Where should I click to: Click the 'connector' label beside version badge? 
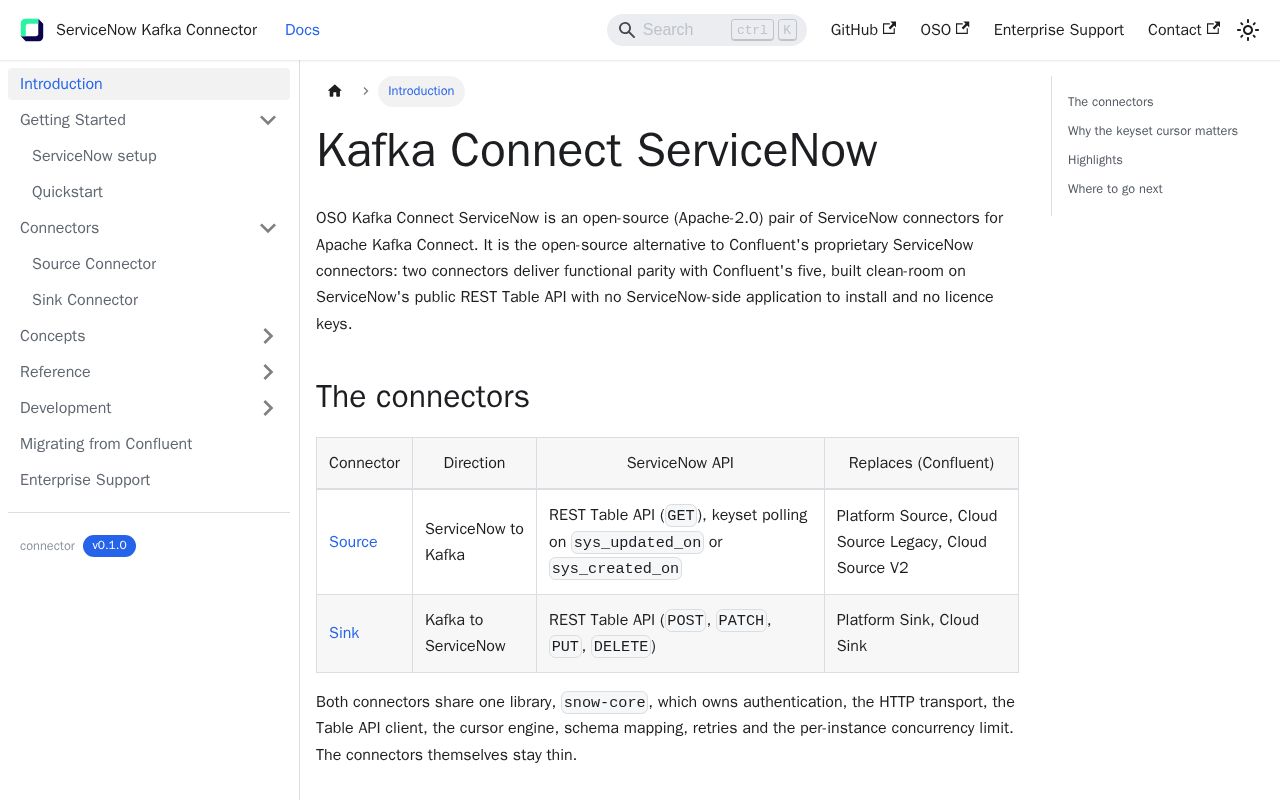pos(47,546)
